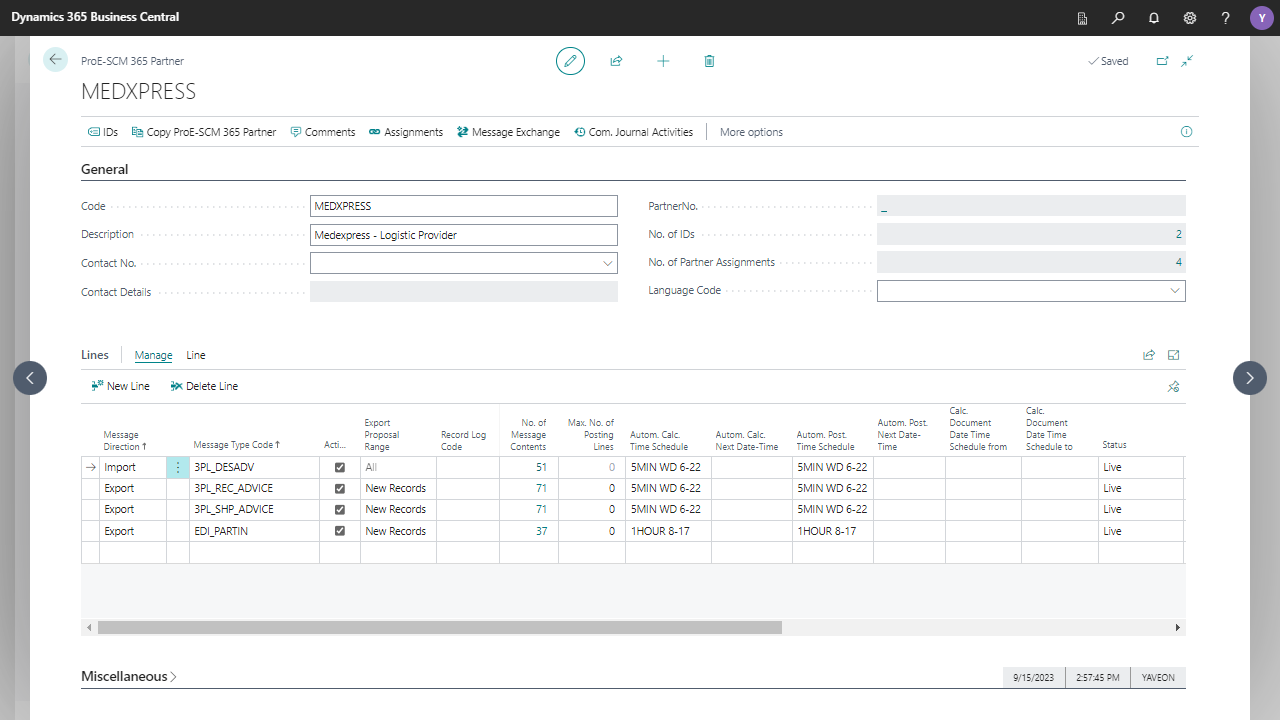
Task: Show the information icon on action bar
Action: click(x=1187, y=132)
